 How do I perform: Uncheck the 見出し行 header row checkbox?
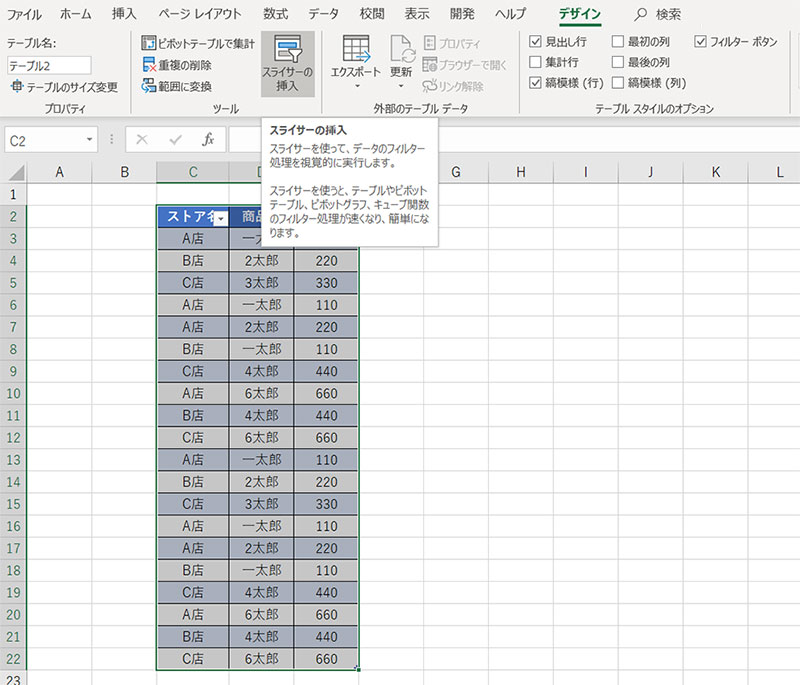click(537, 43)
